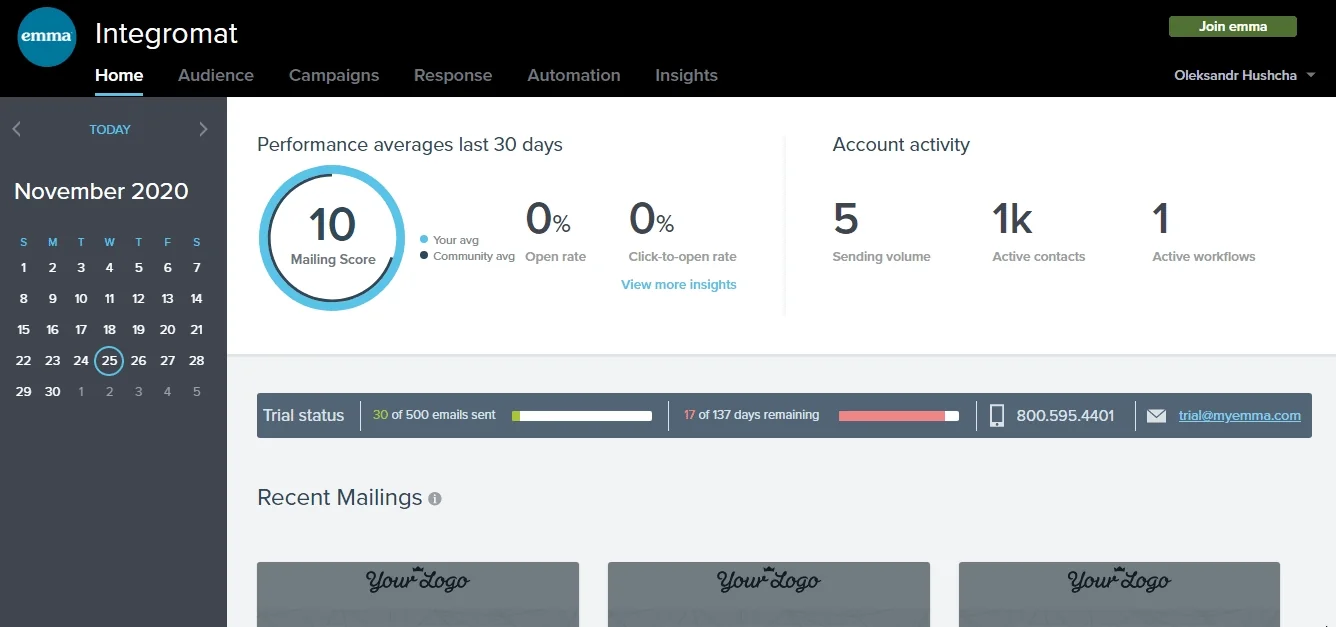Screen dimensions: 1336x627
Task: Click 'Performance averages last 30 days' heading
Action: point(410,145)
